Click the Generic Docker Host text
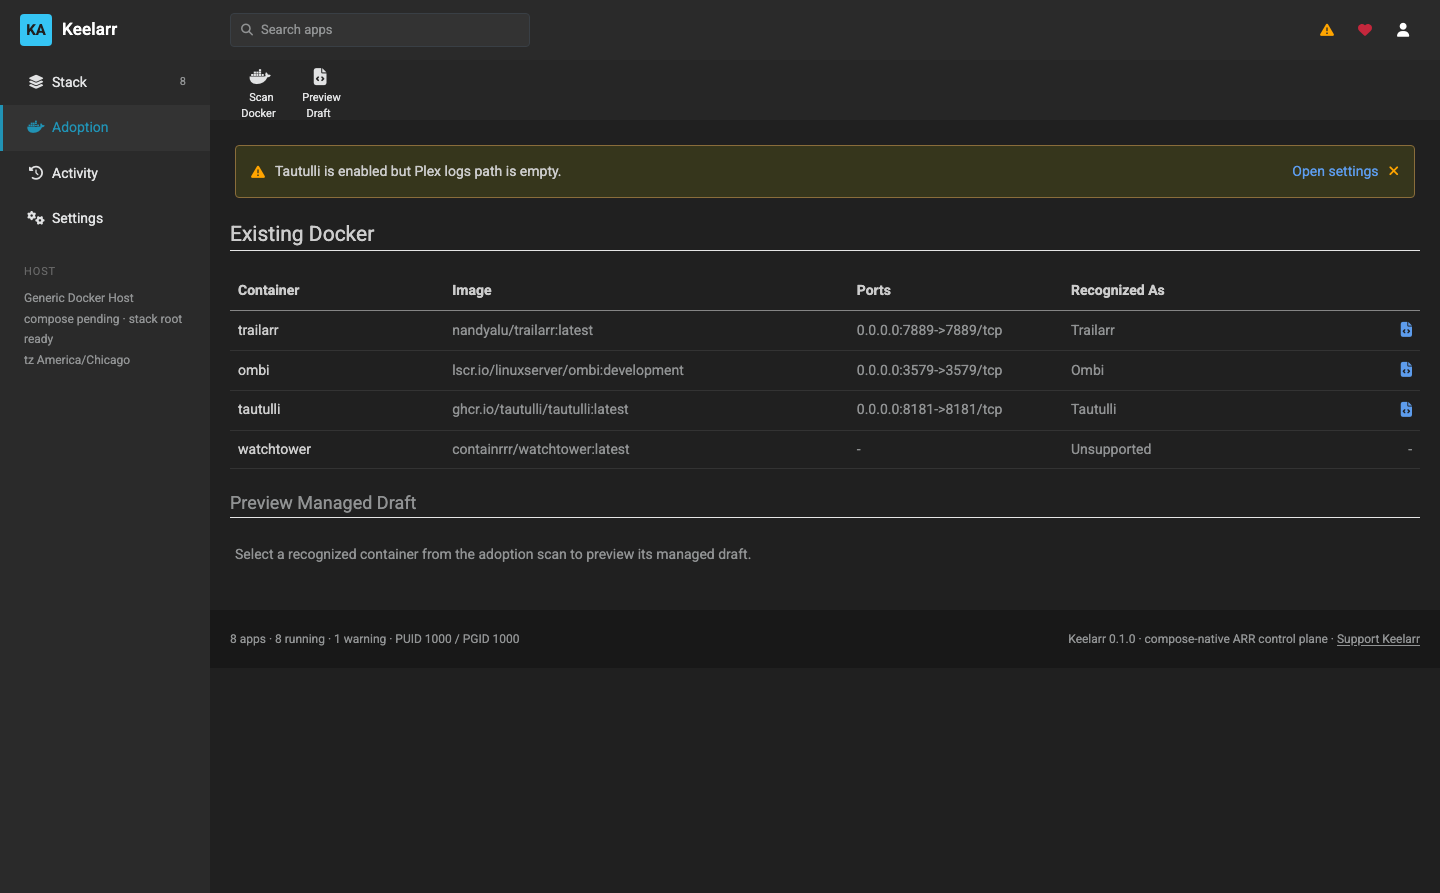Screen dimensions: 1440x893 click(79, 298)
